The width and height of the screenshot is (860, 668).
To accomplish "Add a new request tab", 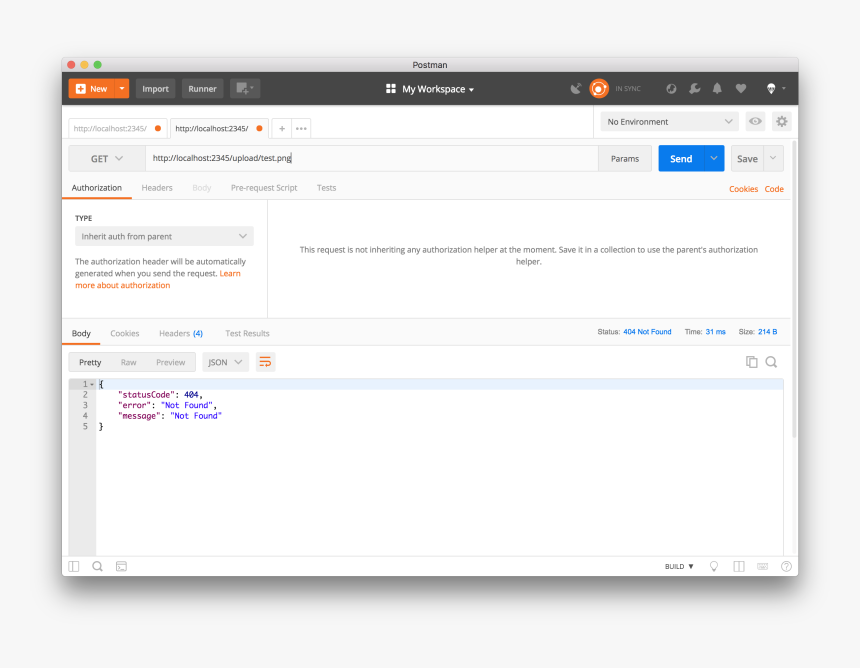I will (x=282, y=128).
